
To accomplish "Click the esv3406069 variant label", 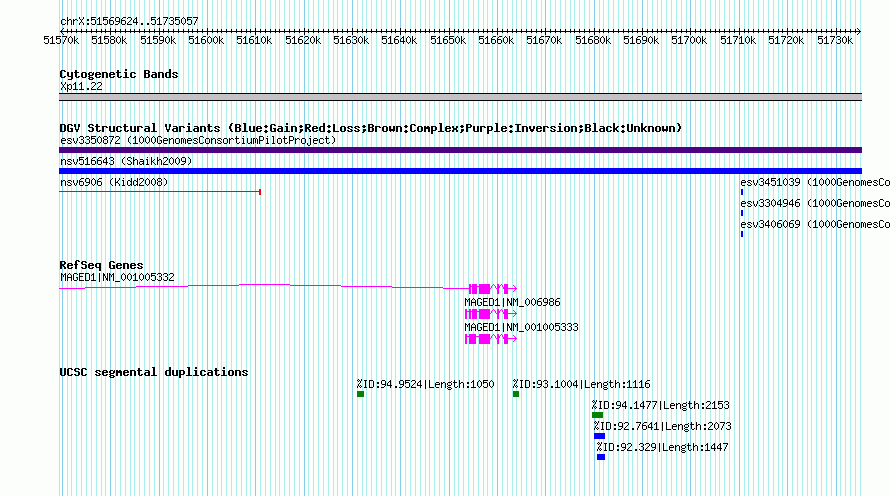I will (815, 225).
